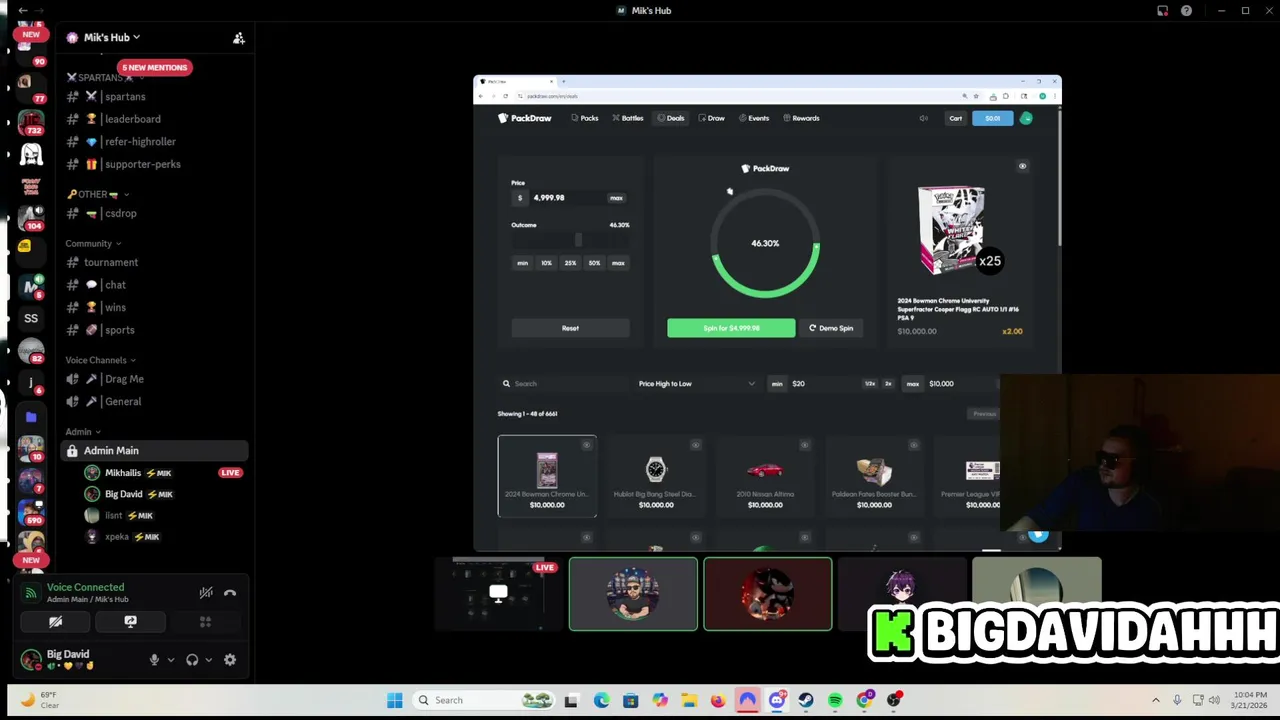Screen dimensions: 1280x720
Task: Collapse the Admin category
Action: pyautogui.click(x=83, y=432)
